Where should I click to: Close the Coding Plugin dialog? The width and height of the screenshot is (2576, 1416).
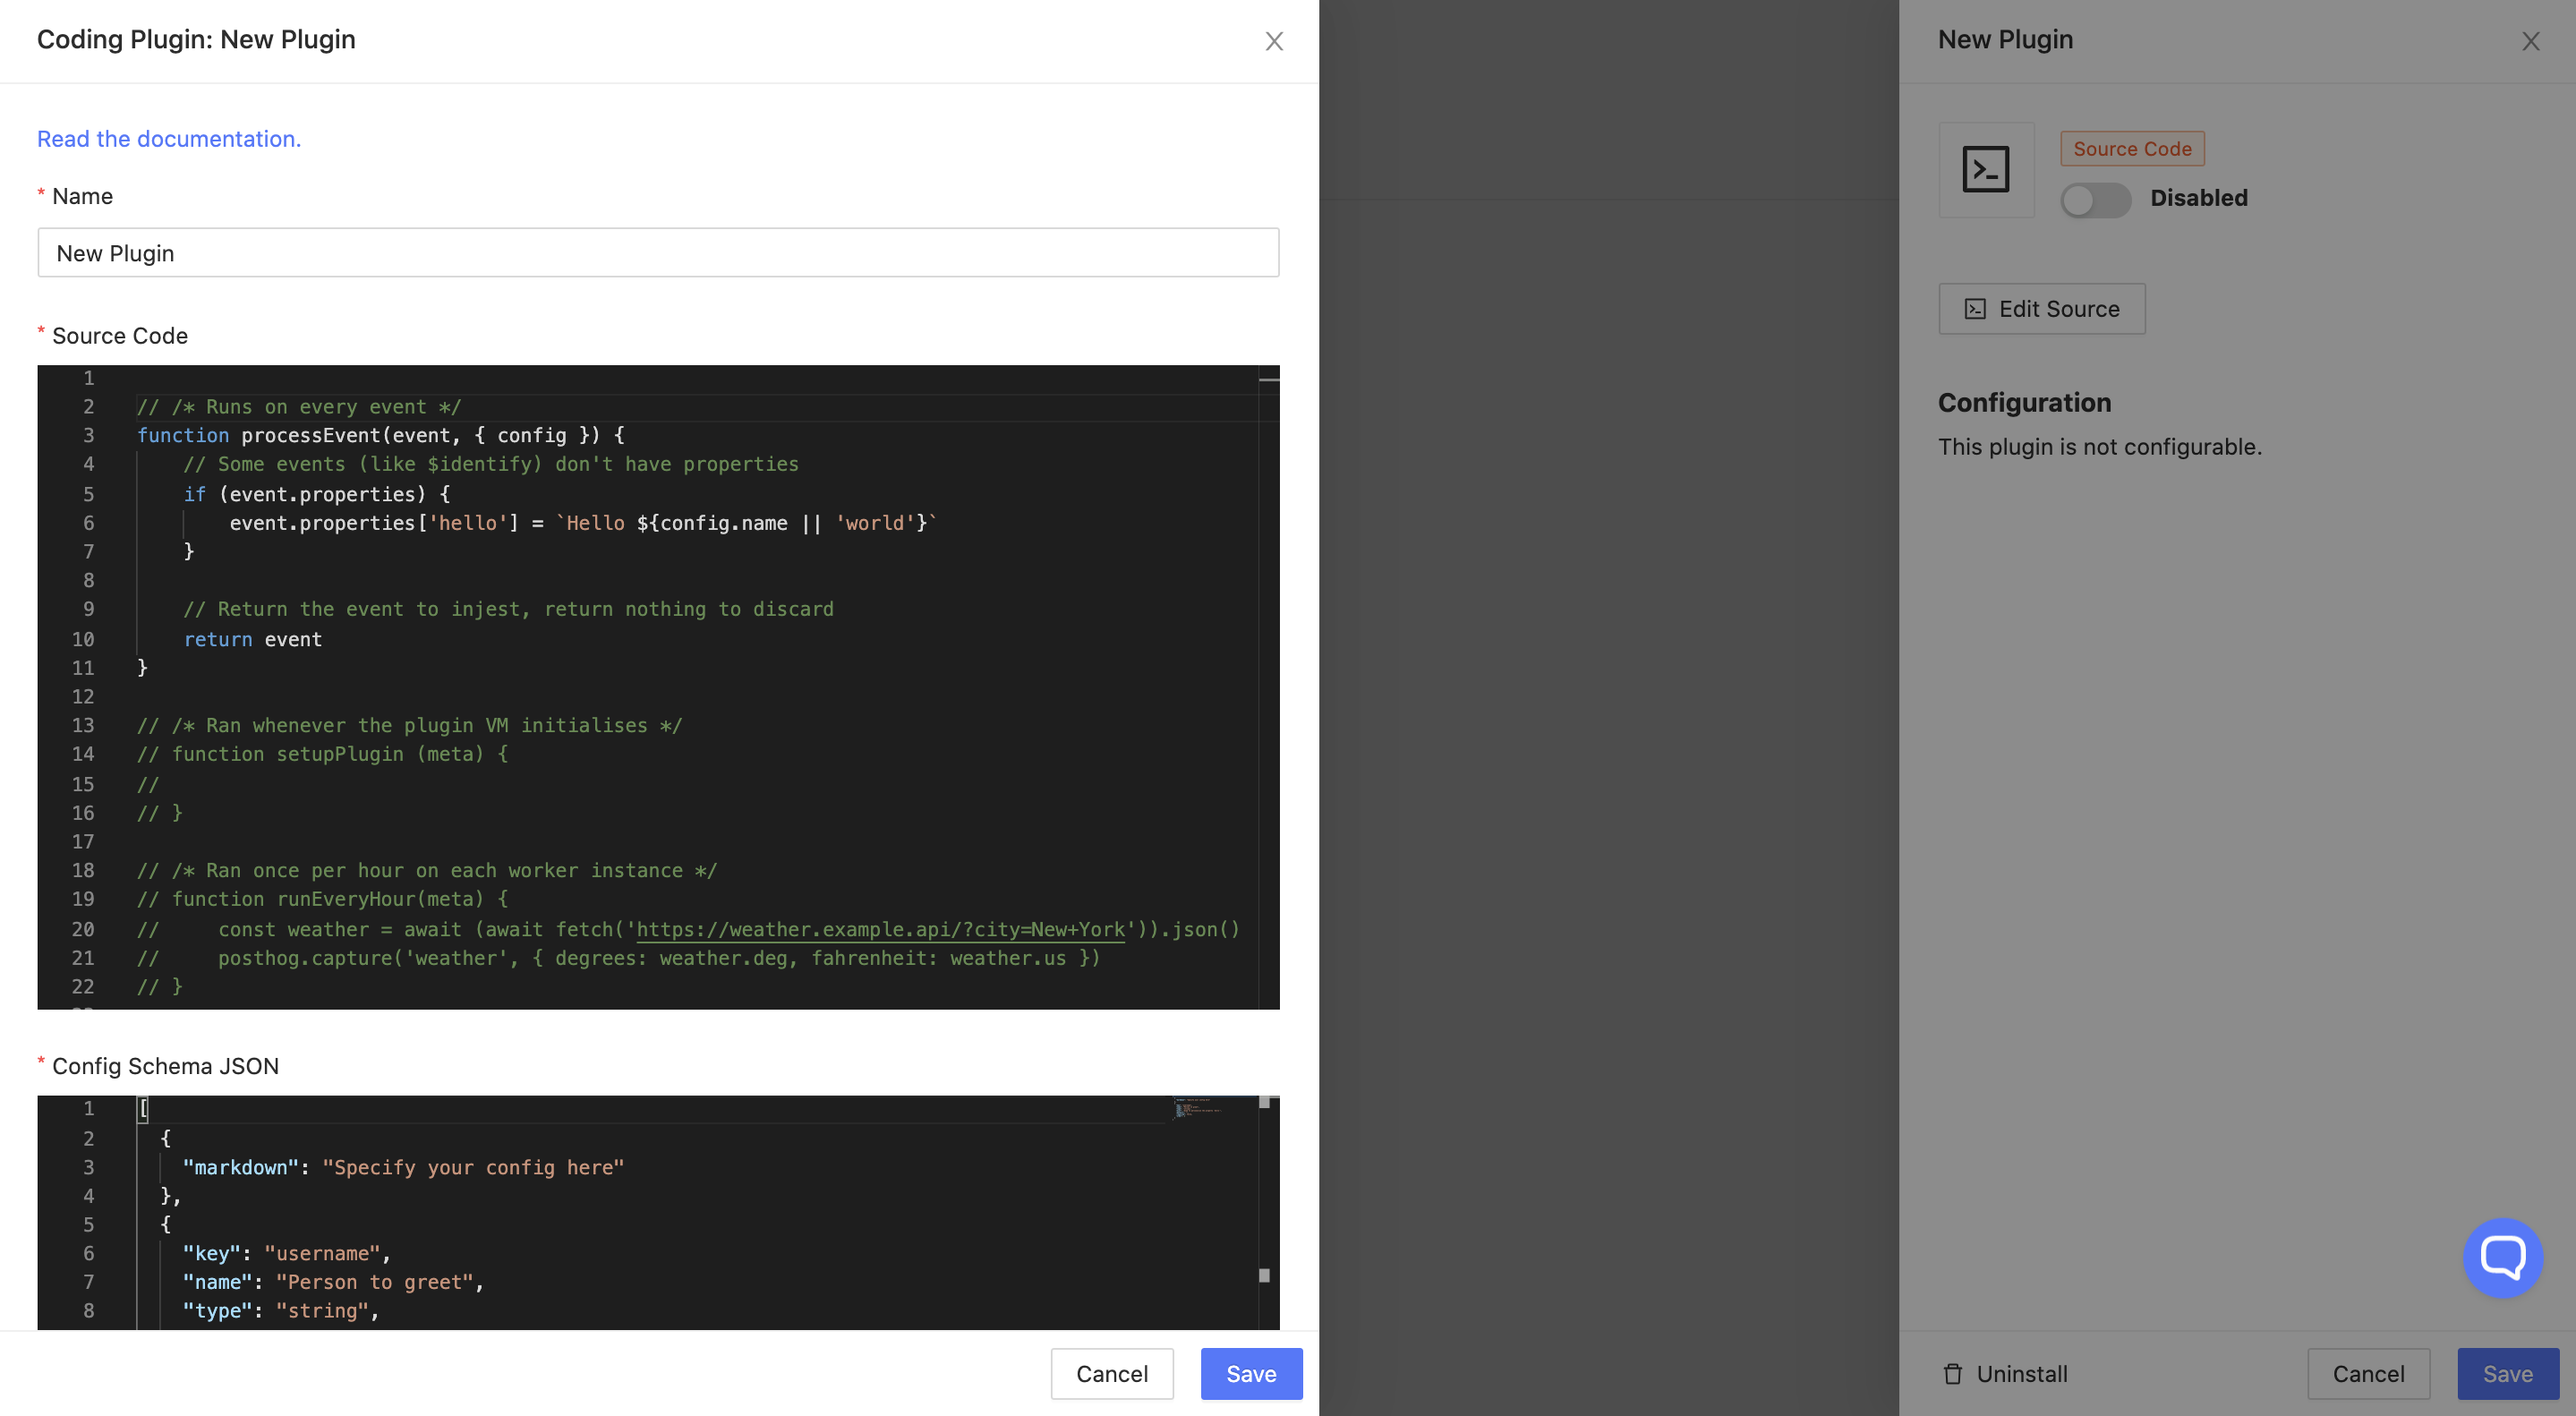point(1274,41)
